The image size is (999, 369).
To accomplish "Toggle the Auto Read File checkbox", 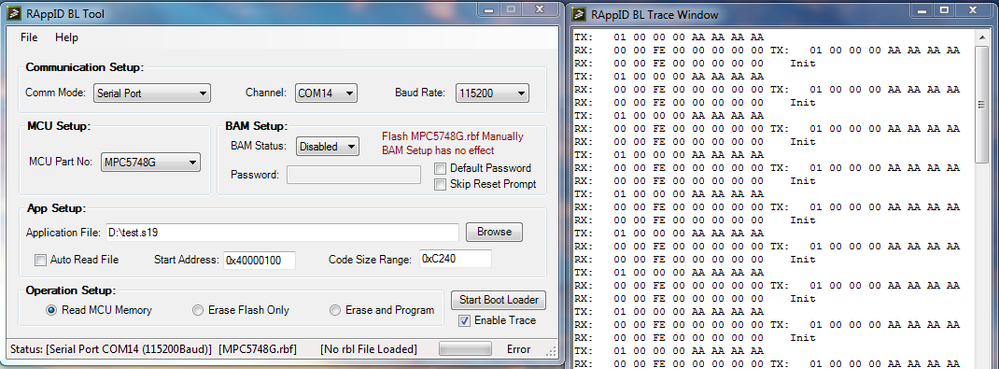I will pyautogui.click(x=41, y=260).
